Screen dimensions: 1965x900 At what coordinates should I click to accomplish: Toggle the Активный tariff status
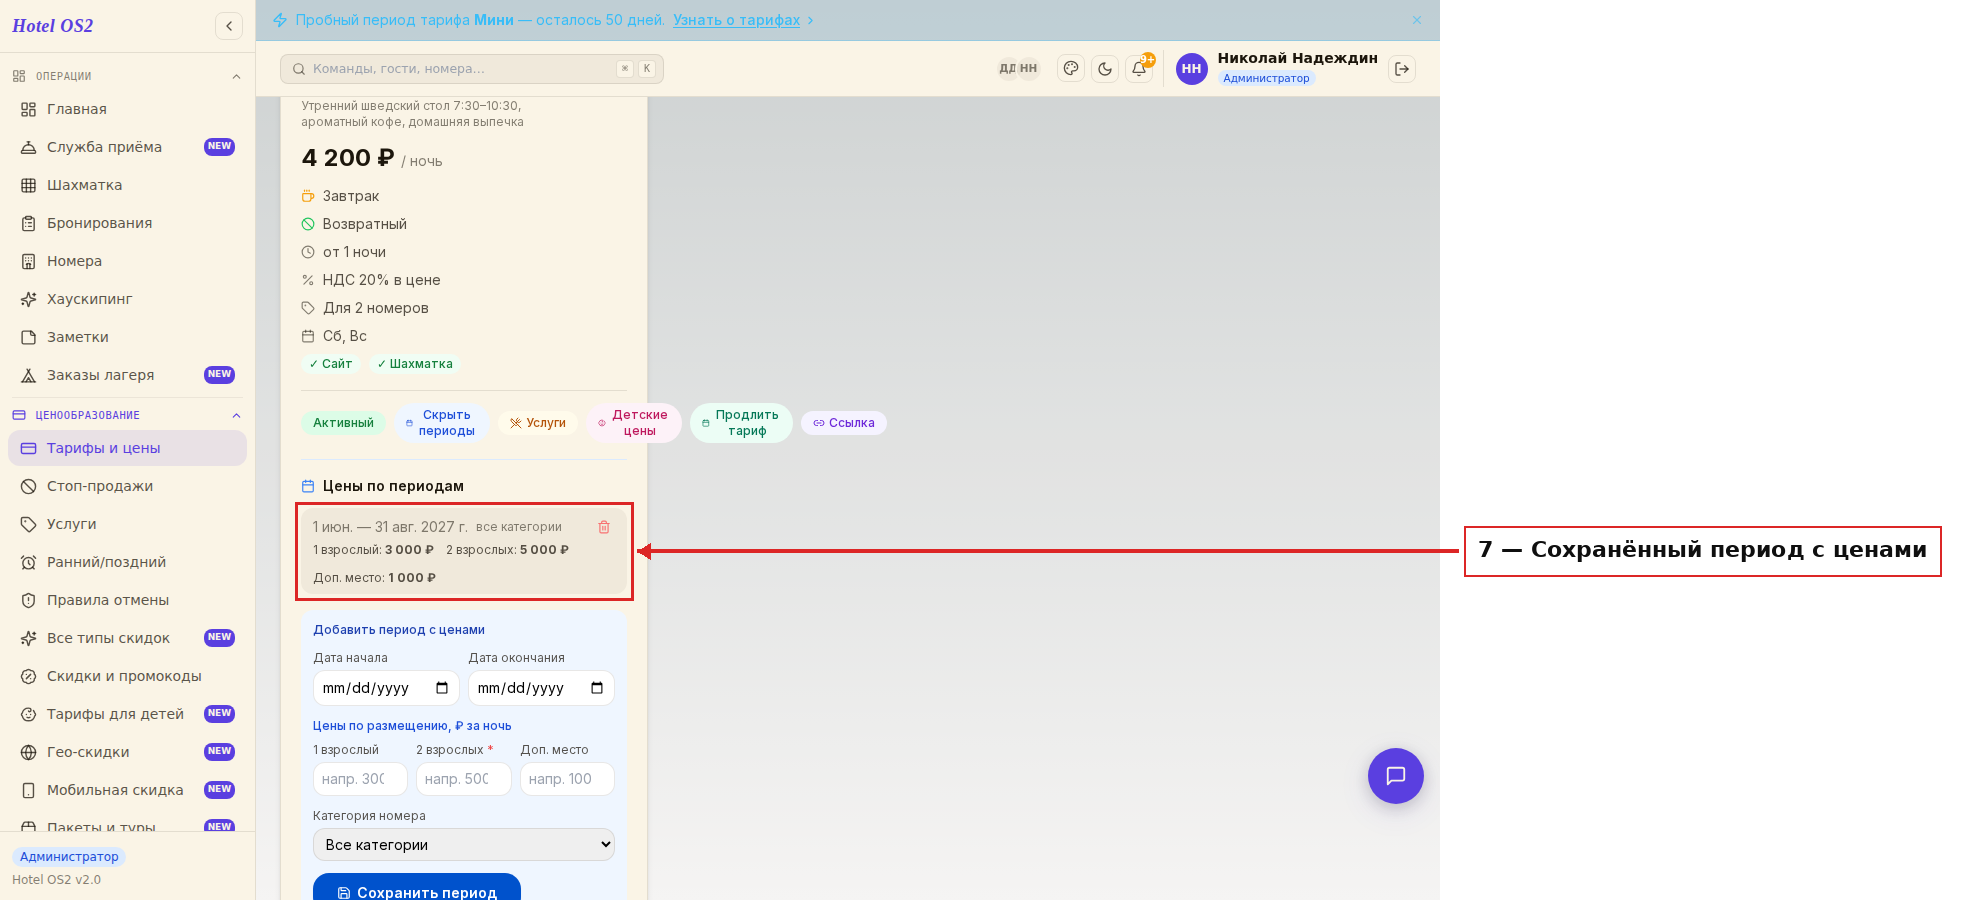[343, 423]
